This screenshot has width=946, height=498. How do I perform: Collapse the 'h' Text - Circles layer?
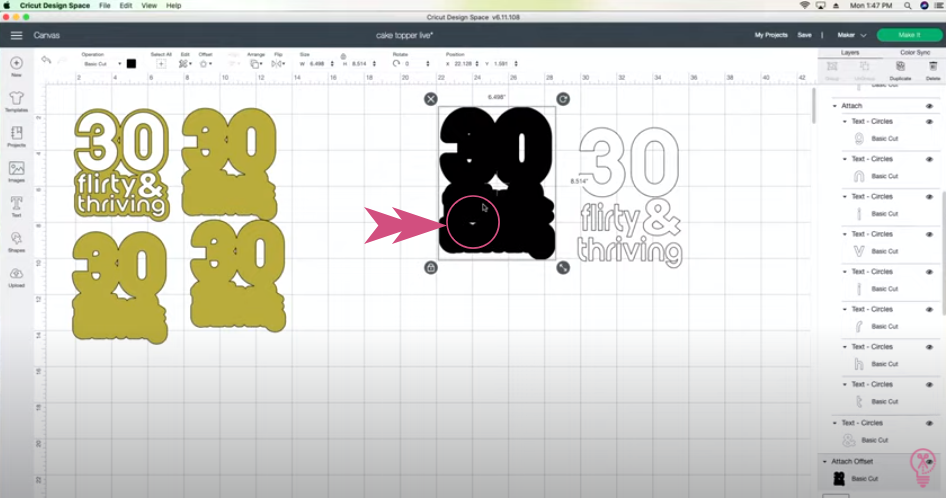coord(845,347)
